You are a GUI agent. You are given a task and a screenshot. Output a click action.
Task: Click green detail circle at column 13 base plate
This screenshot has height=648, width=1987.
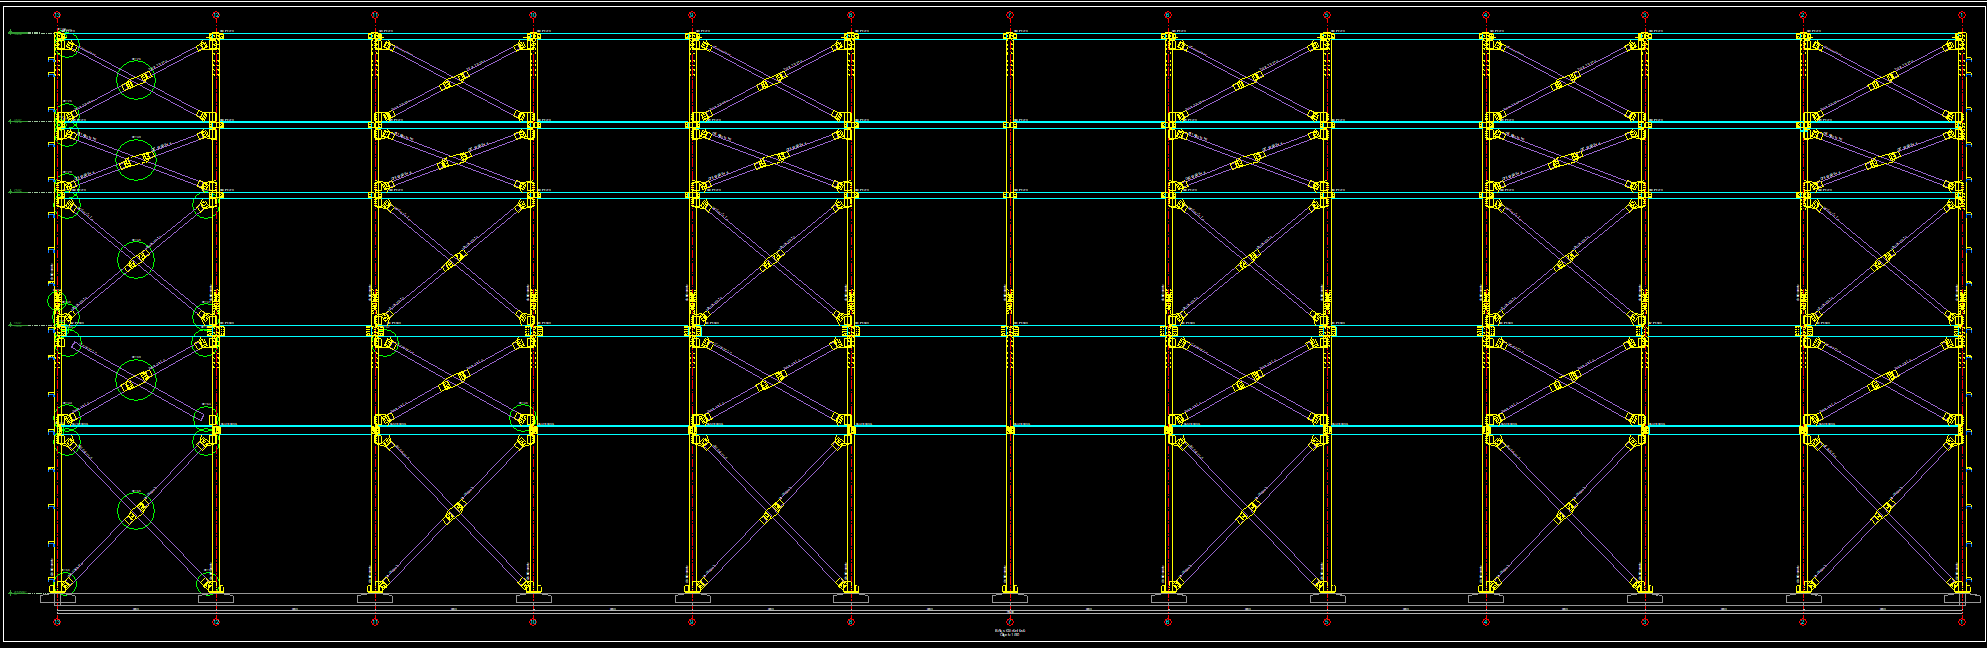pyautogui.click(x=66, y=583)
